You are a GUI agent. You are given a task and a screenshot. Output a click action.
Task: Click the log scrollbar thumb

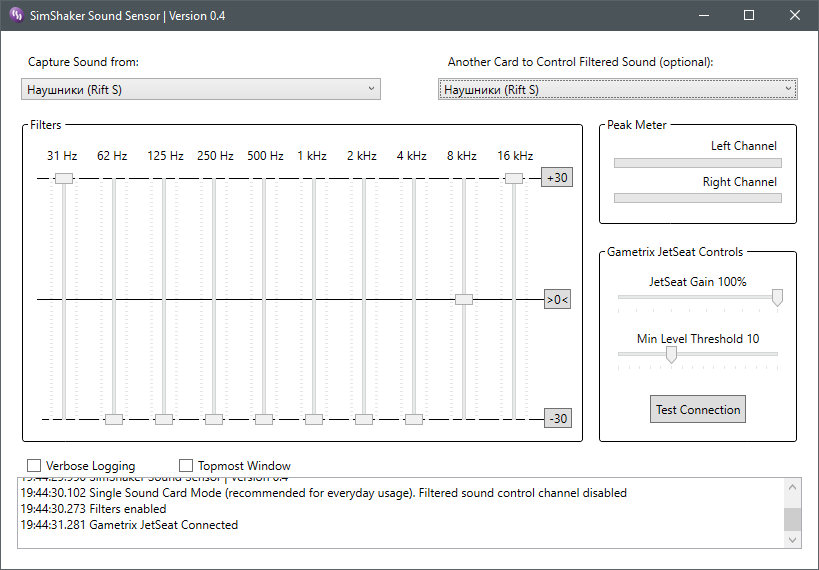click(x=792, y=519)
